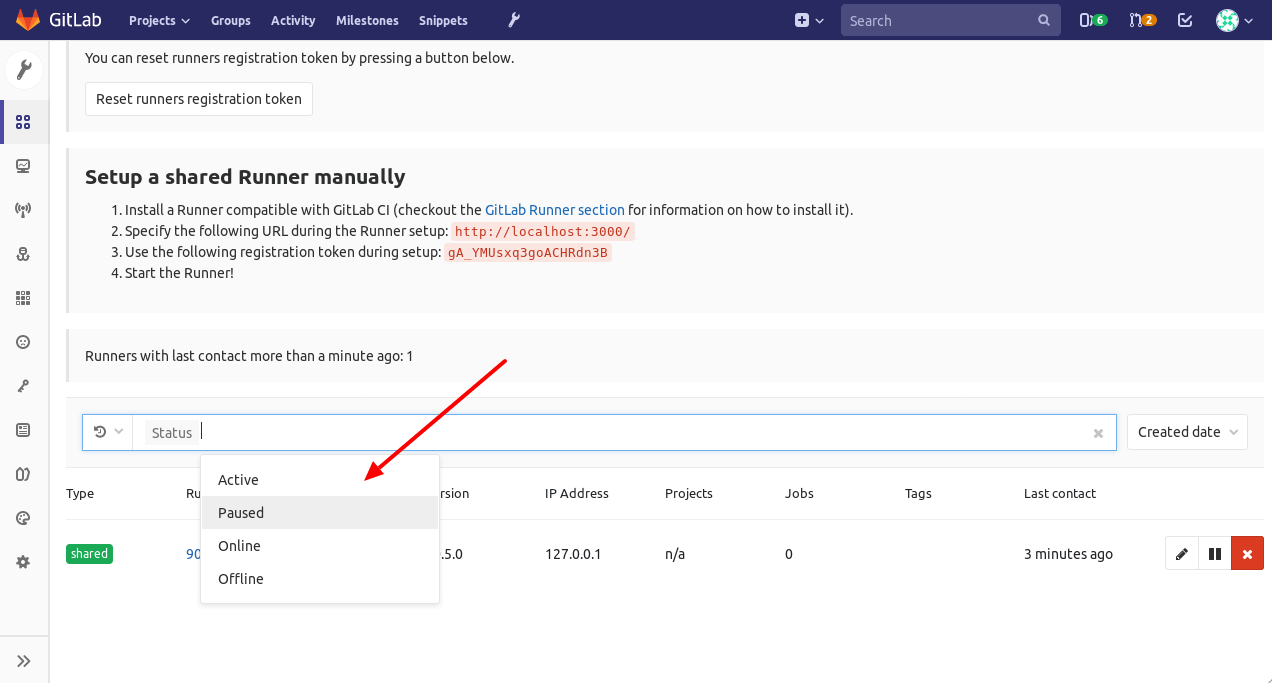
Task: Open the Monitoring panel icon
Action: click(x=24, y=165)
